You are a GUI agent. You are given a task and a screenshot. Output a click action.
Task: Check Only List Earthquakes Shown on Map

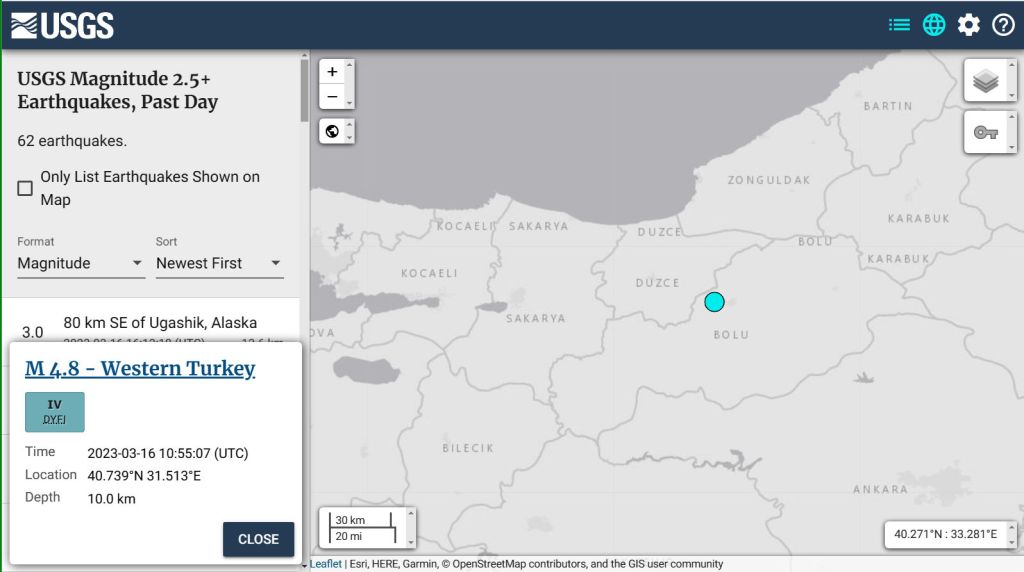(x=25, y=188)
